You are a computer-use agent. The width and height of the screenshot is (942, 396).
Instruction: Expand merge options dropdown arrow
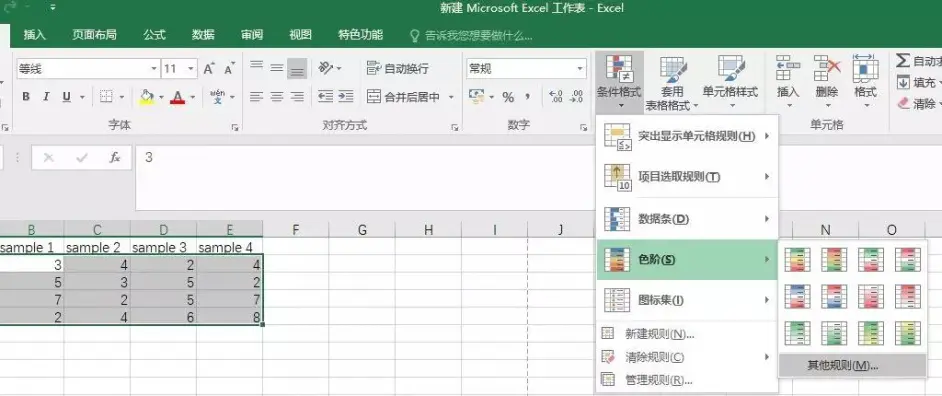[451, 97]
